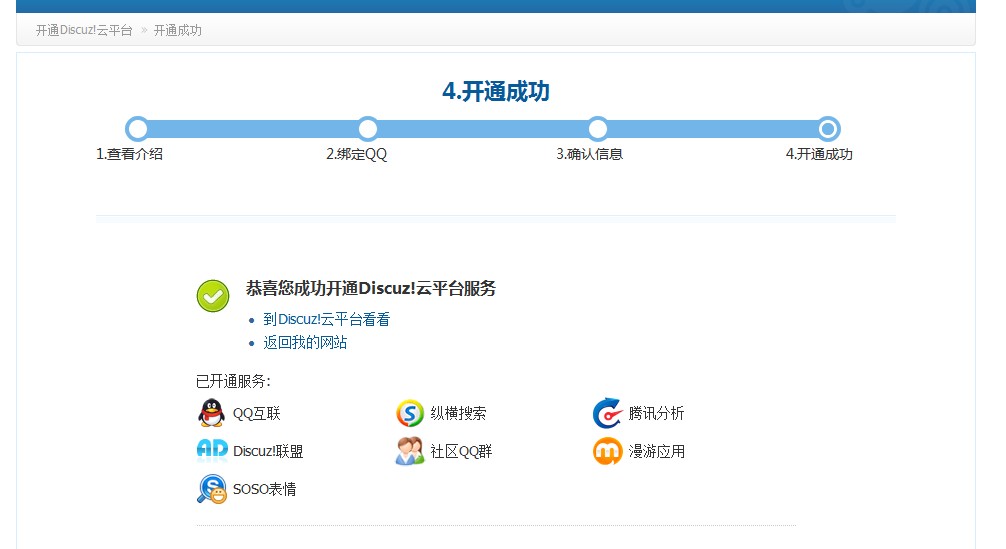Click the 社区QQ群 service name
This screenshot has height=549, width=1006.
(x=461, y=452)
